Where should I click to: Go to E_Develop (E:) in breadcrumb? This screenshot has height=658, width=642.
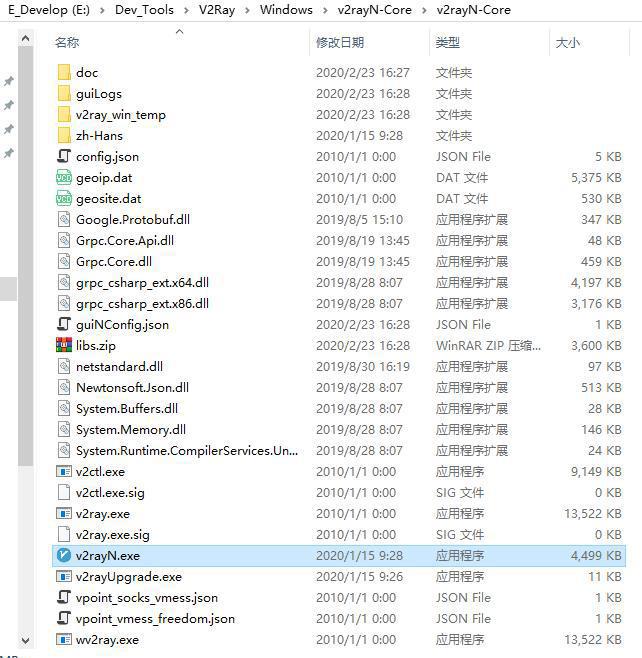[49, 10]
